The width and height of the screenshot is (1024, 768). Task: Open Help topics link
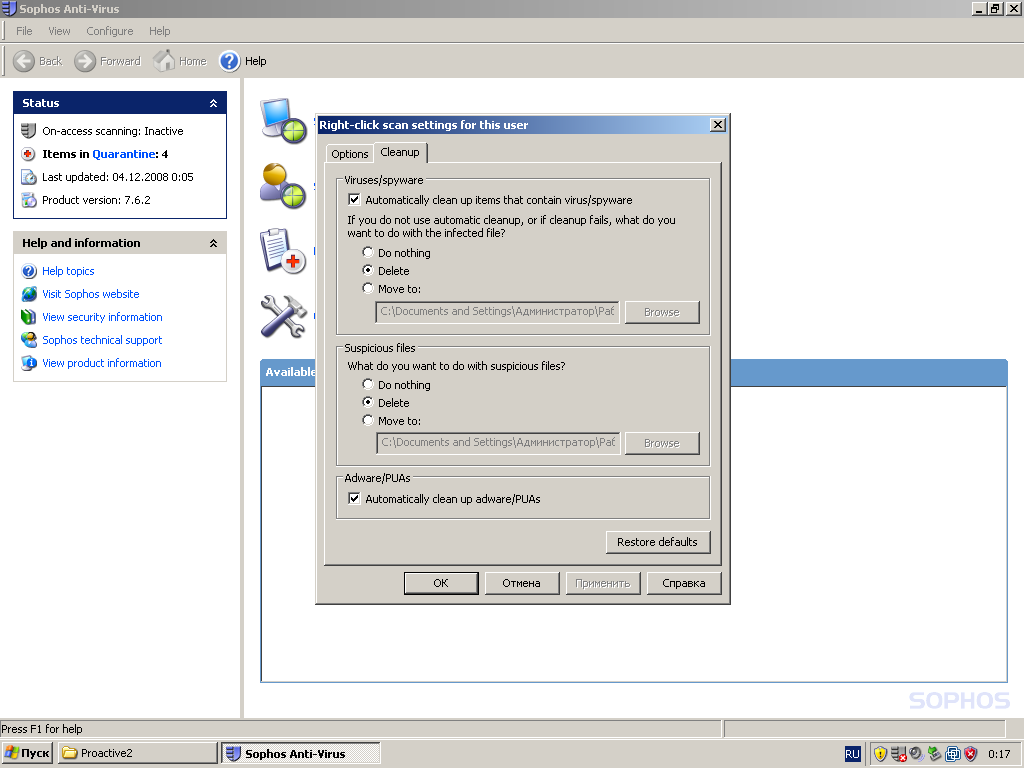(68, 271)
